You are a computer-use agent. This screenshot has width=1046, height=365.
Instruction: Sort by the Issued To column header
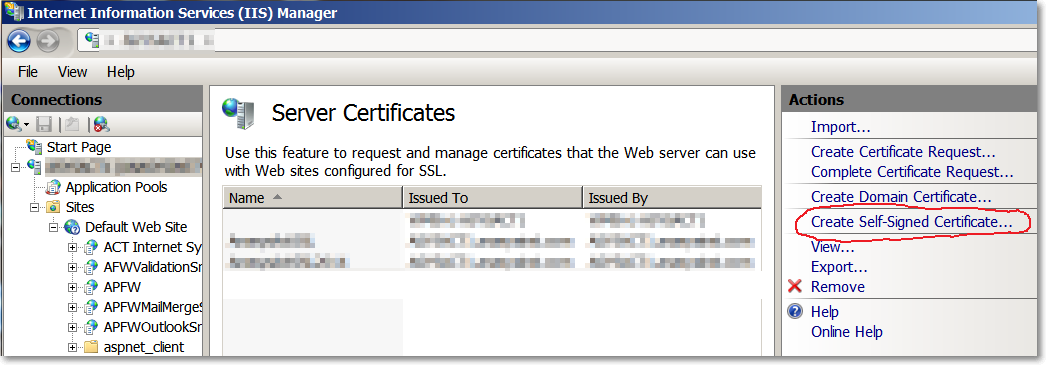click(492, 198)
